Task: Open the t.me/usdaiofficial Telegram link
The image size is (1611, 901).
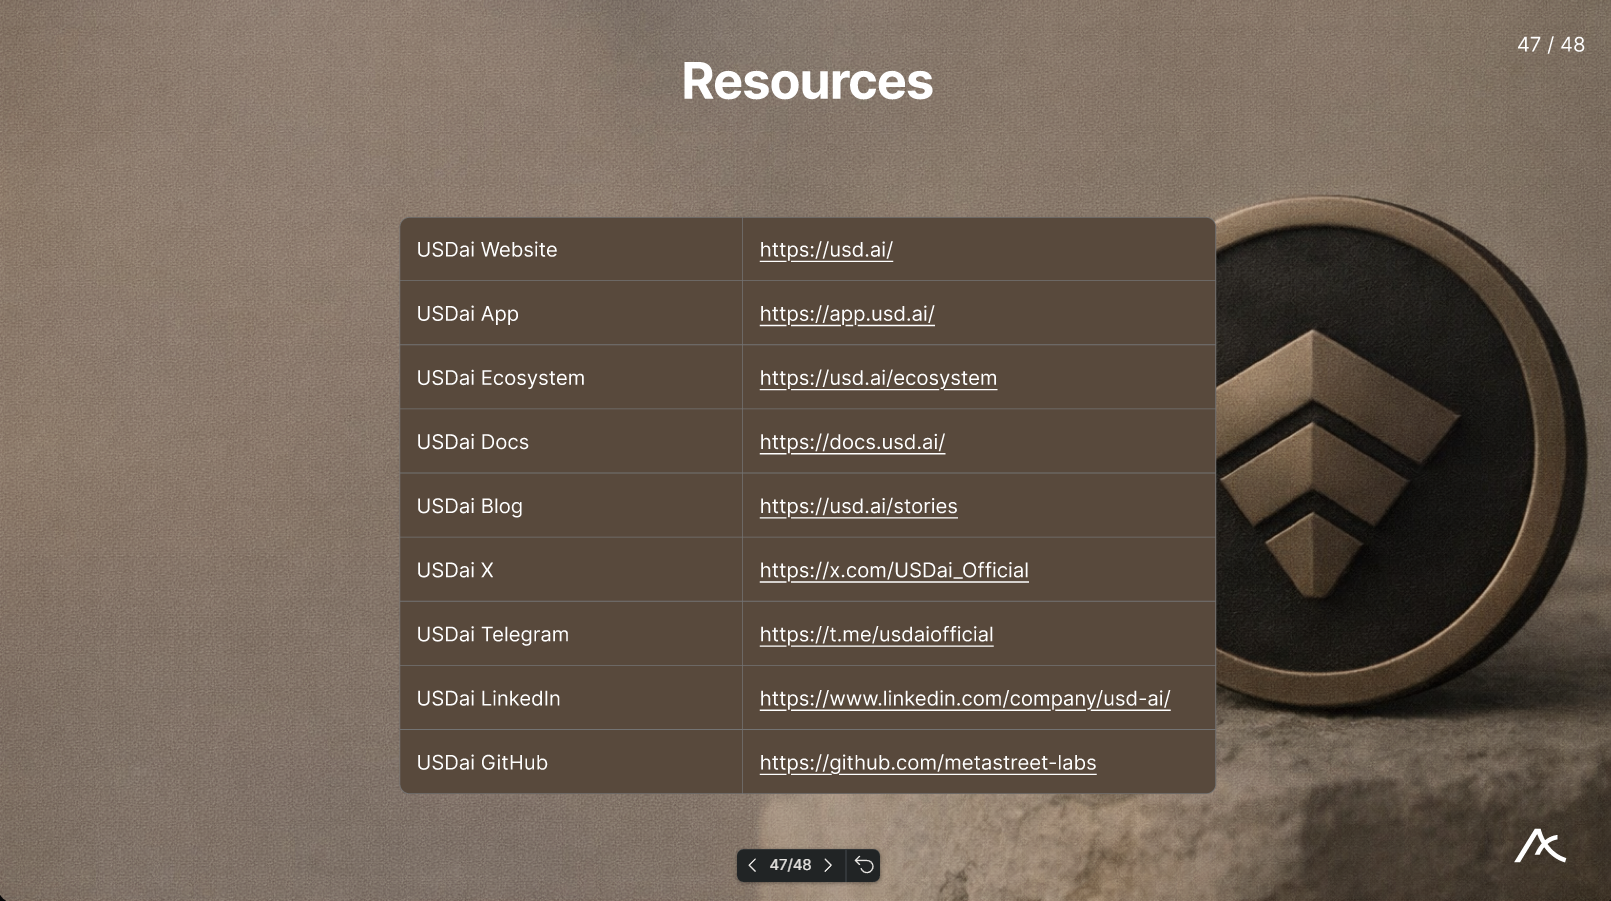Action: tap(875, 634)
